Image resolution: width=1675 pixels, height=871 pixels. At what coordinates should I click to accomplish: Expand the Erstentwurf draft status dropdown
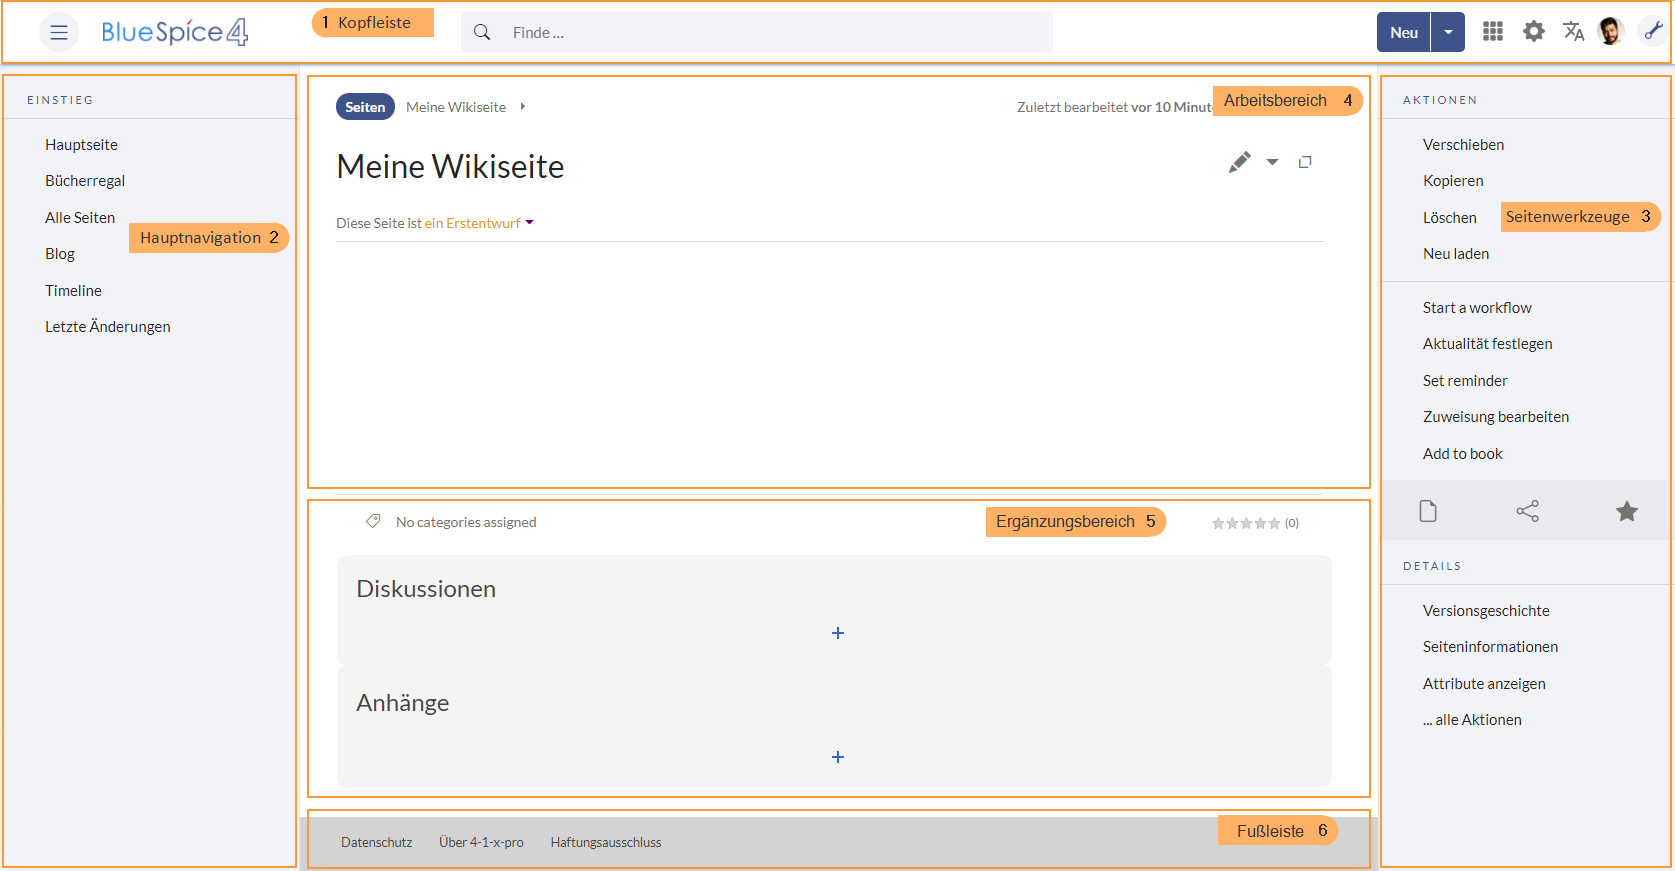coord(529,223)
